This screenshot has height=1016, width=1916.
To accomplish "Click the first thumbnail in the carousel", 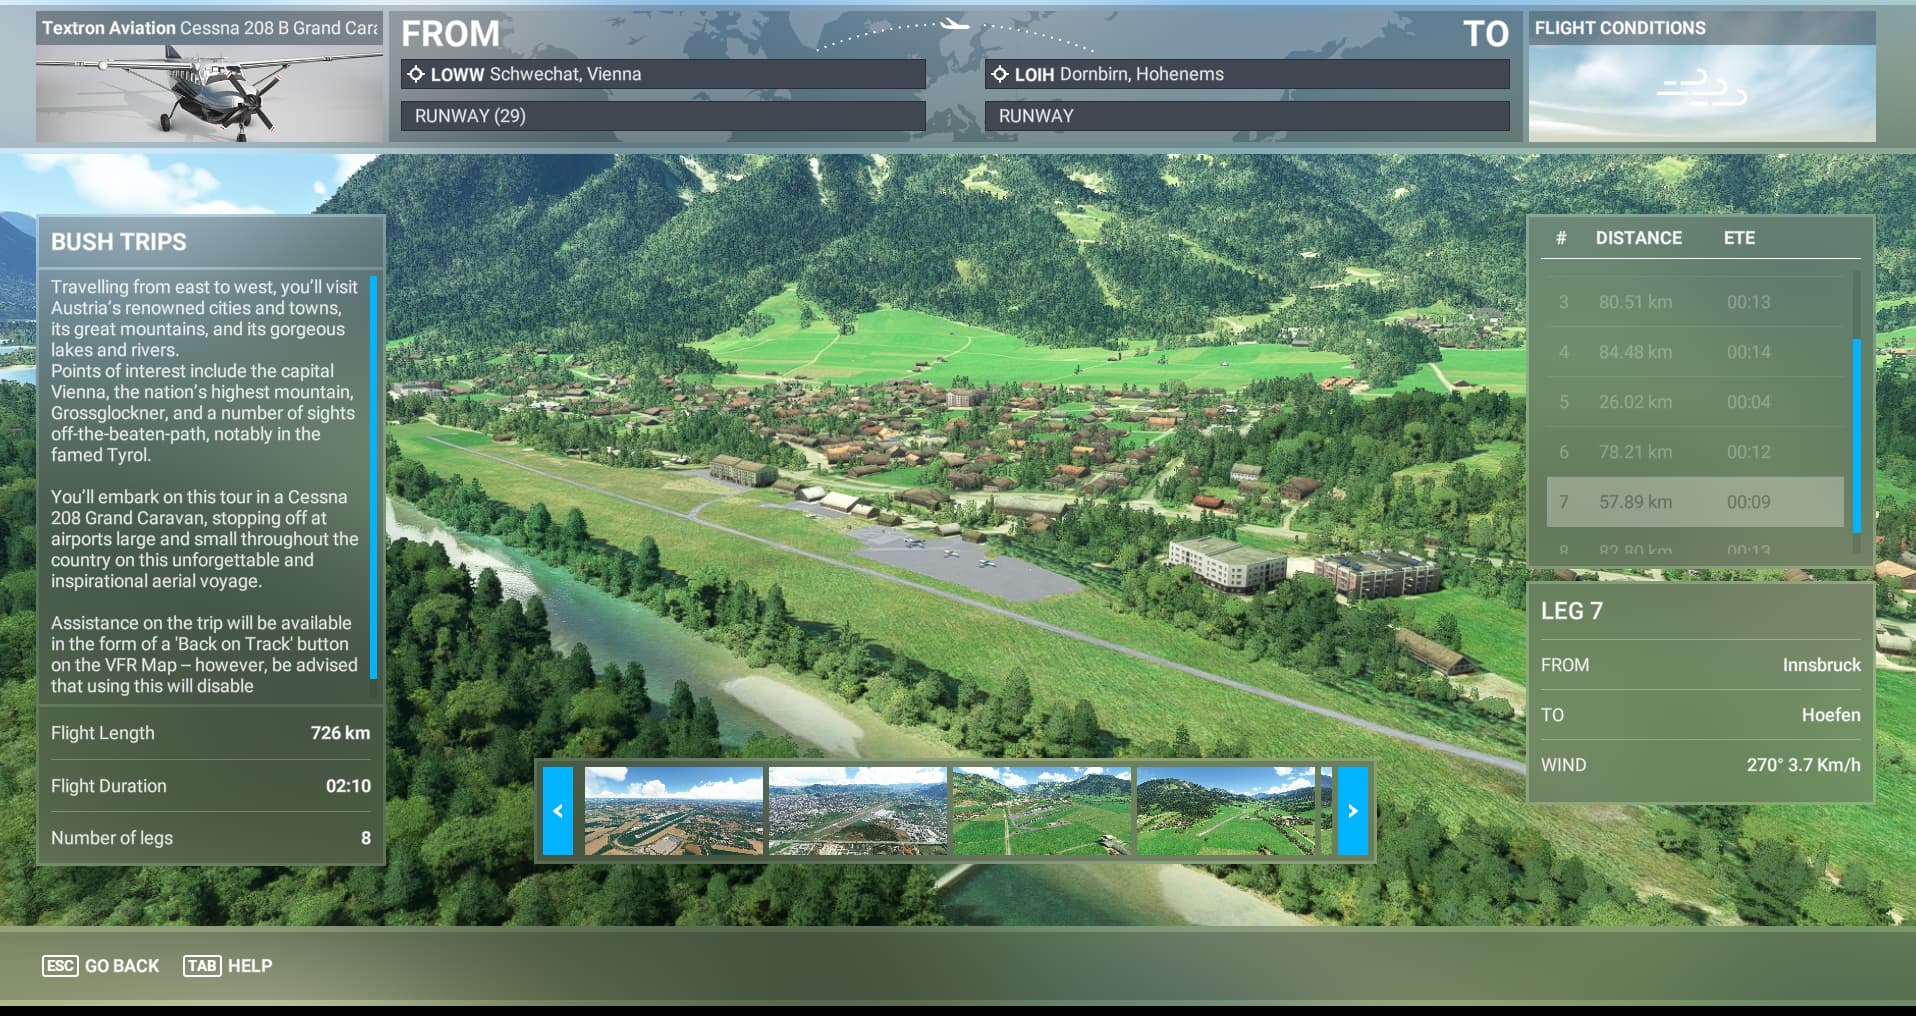I will (673, 811).
